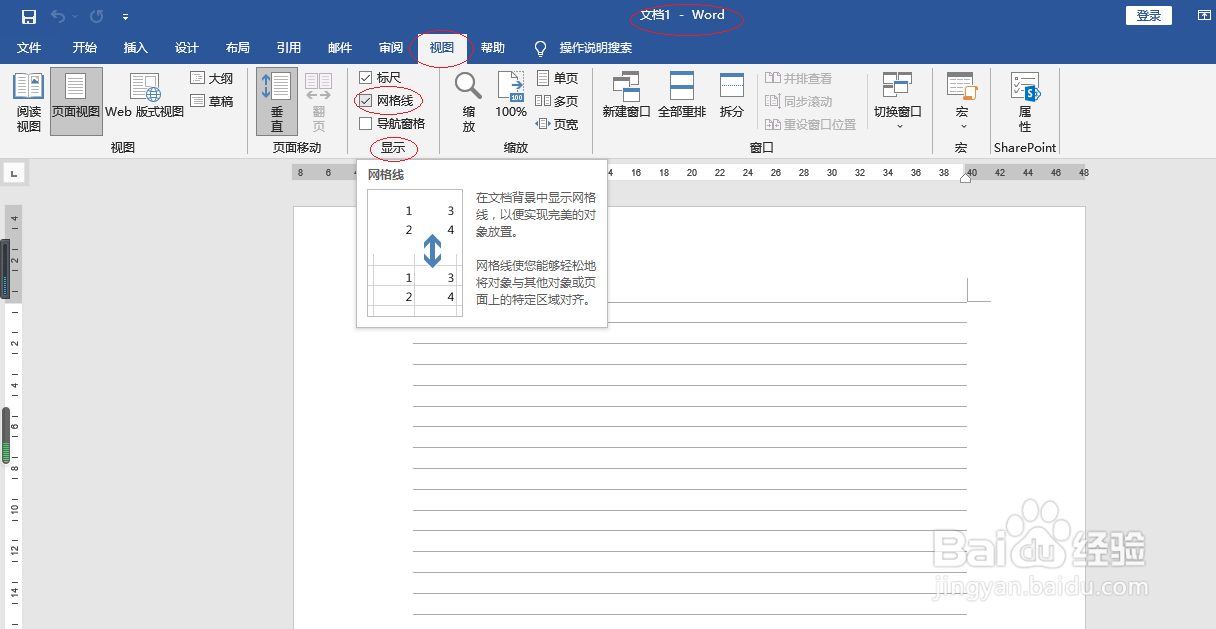Click the Macros (宏) icon
The image size is (1216, 629).
(961, 86)
